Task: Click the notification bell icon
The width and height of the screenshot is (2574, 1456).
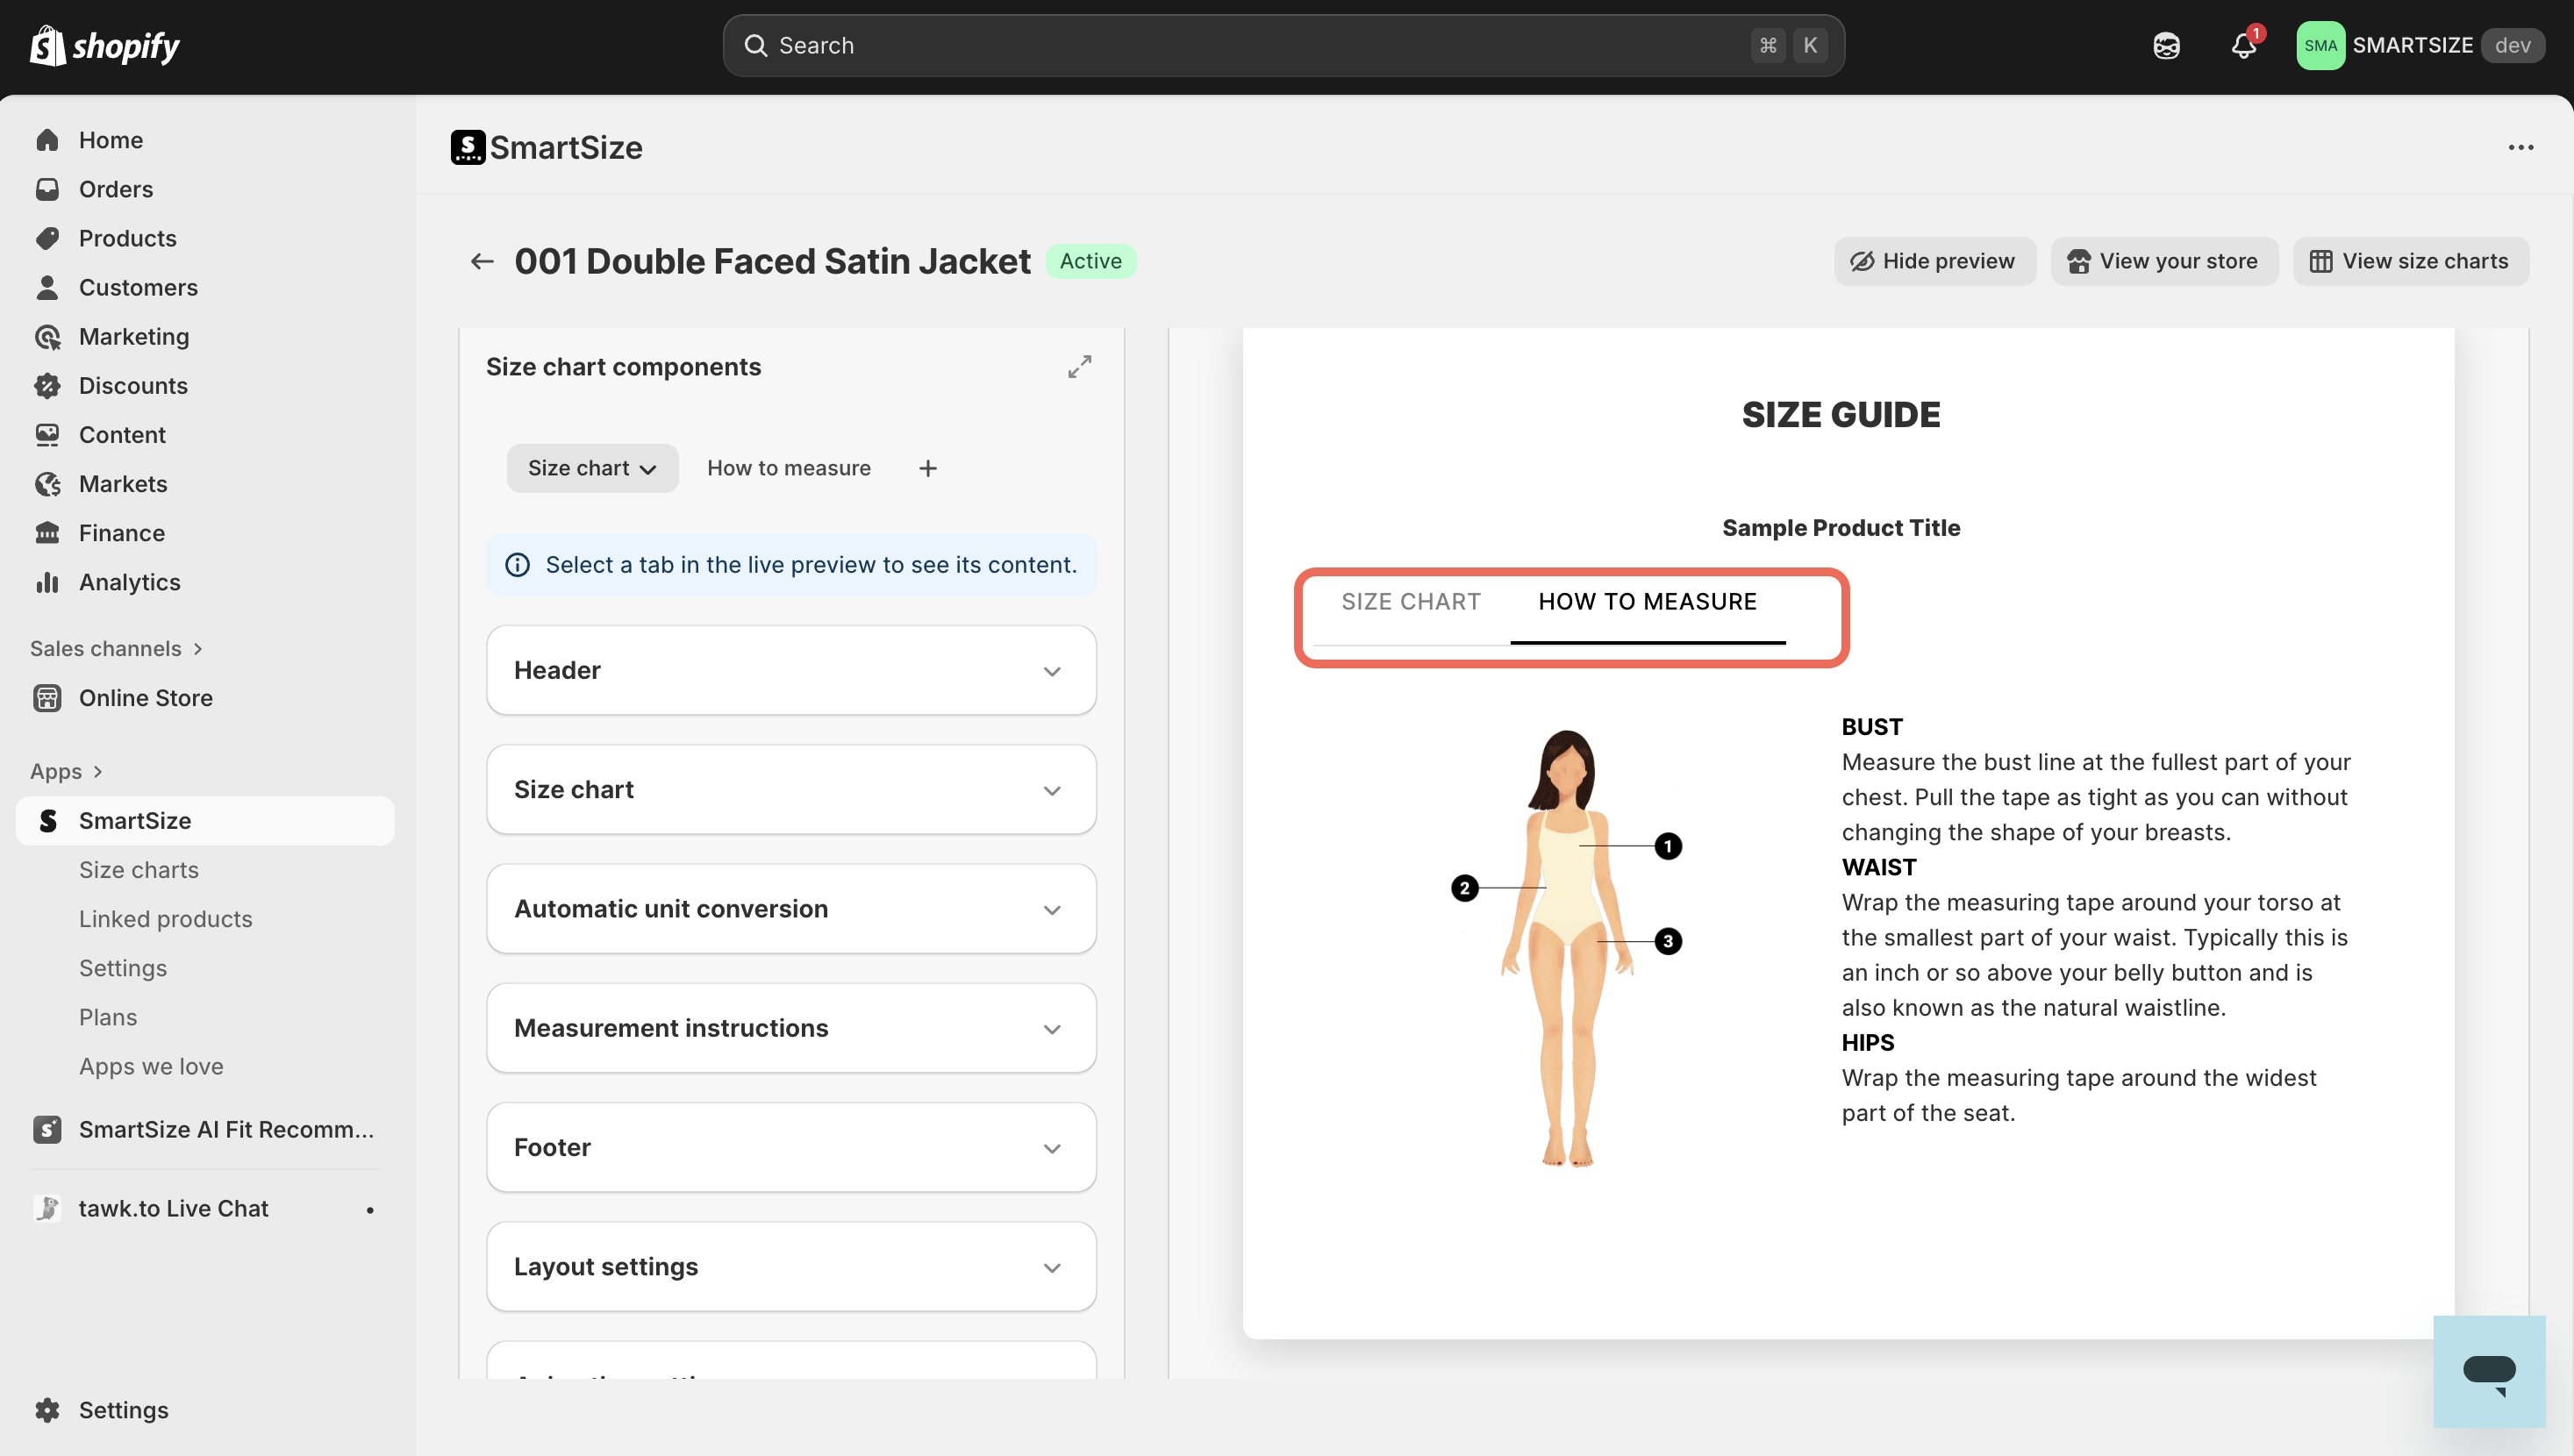Action: point(2243,46)
